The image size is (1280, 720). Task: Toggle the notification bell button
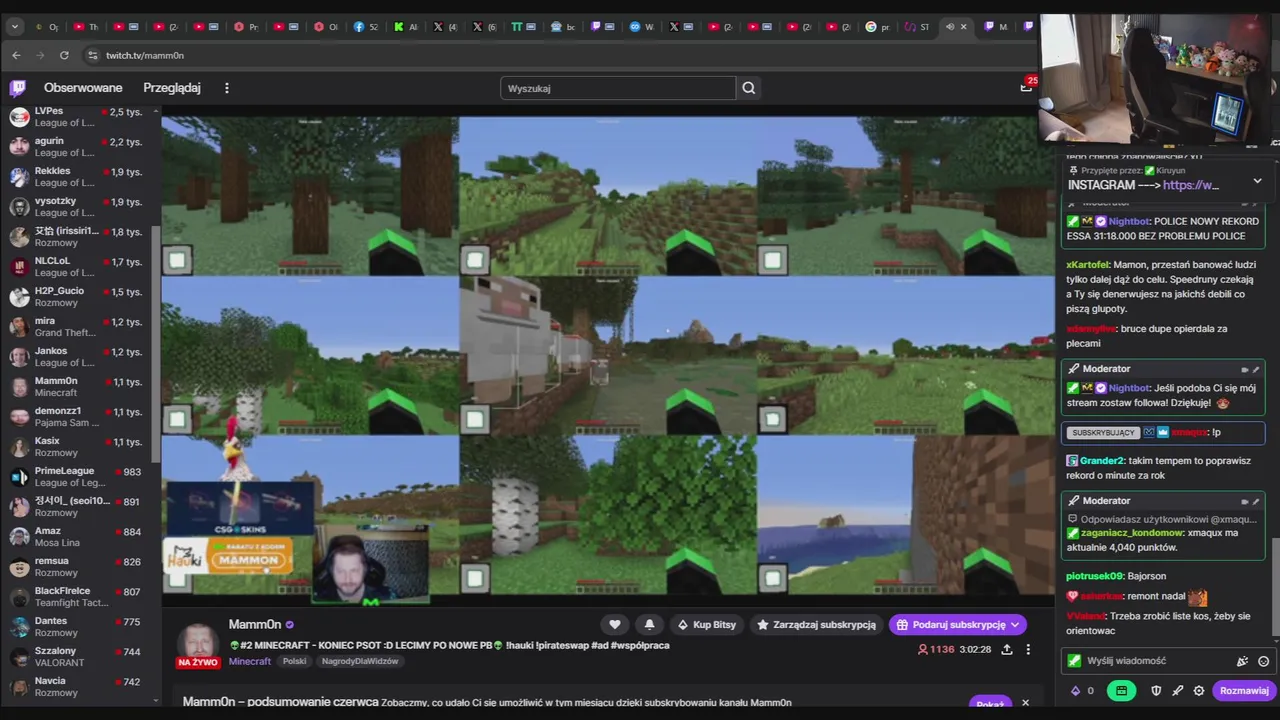pyautogui.click(x=649, y=625)
